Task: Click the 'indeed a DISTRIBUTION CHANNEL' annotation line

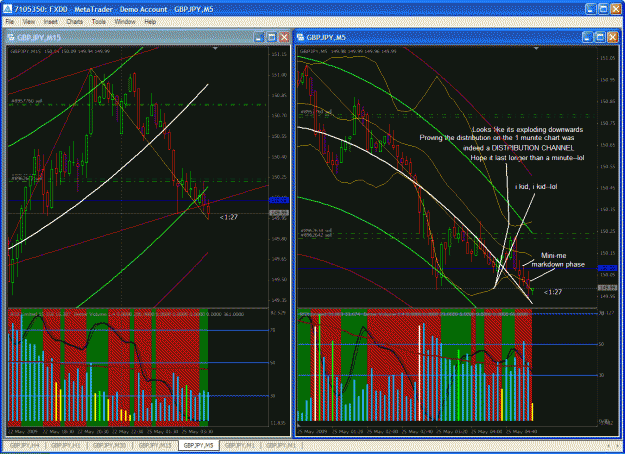Action: coord(518,148)
